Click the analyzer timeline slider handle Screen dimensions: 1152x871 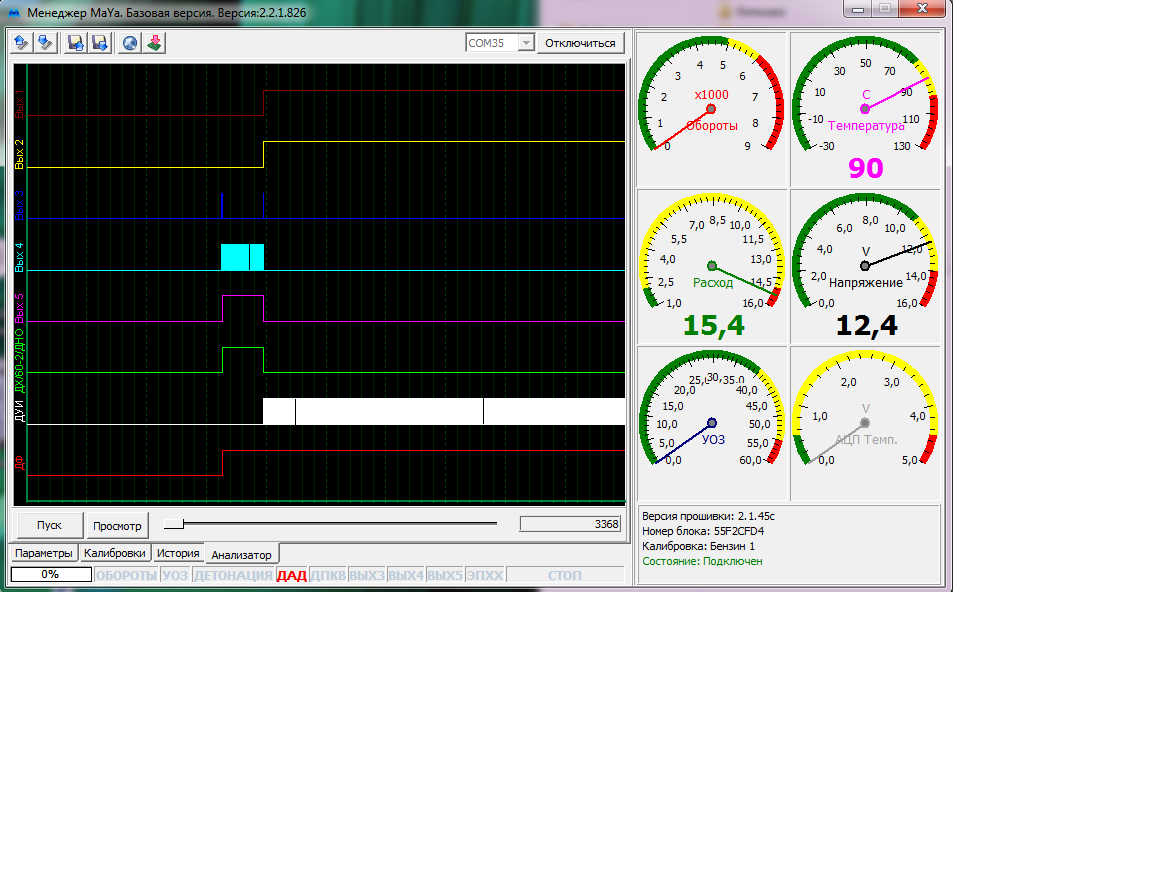click(174, 524)
